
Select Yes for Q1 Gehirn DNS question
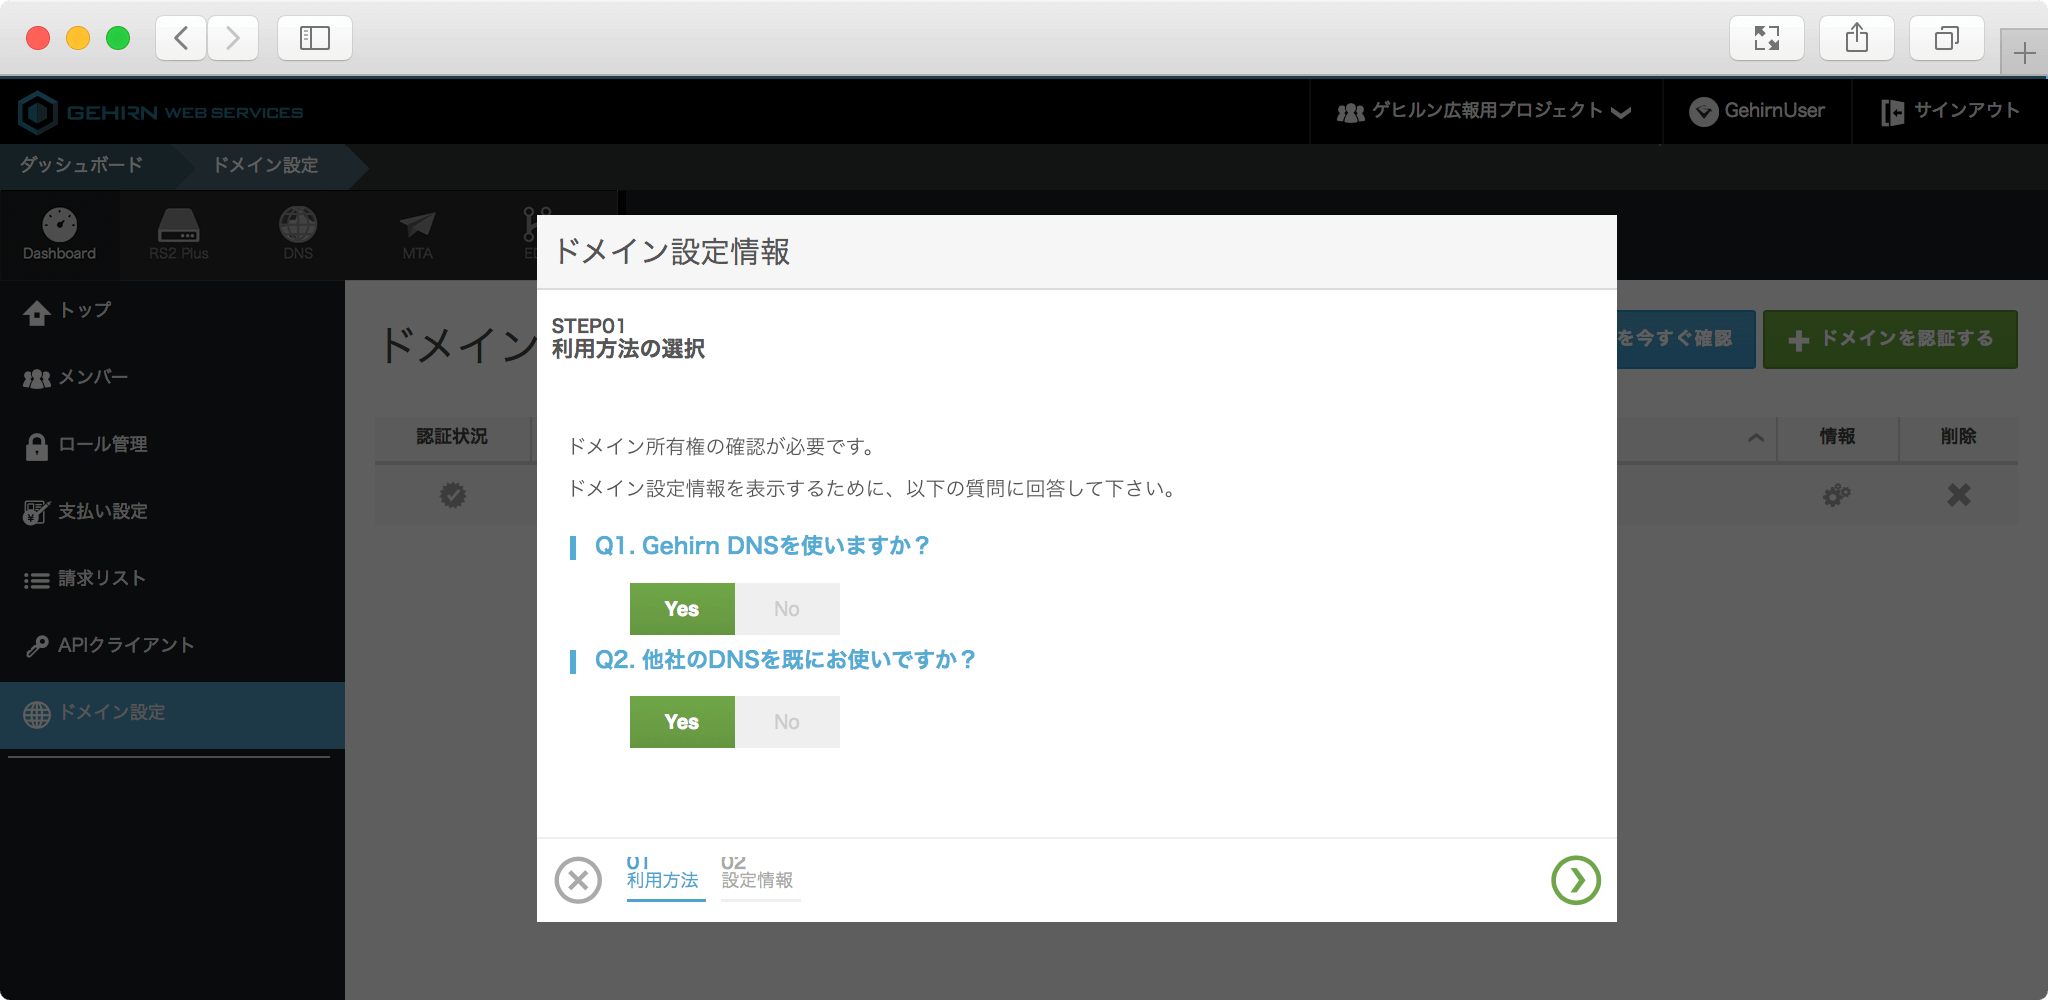(x=682, y=609)
